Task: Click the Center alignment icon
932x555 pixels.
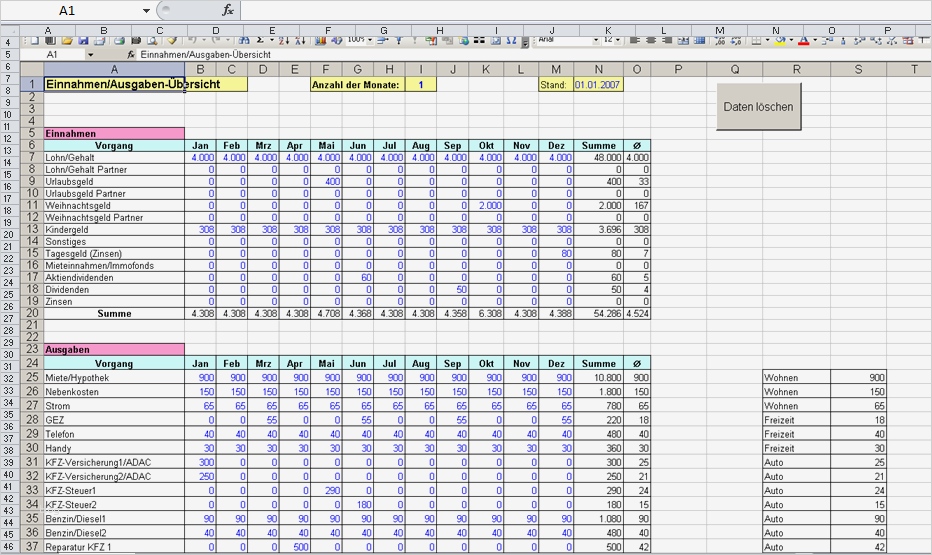Action: coord(652,41)
